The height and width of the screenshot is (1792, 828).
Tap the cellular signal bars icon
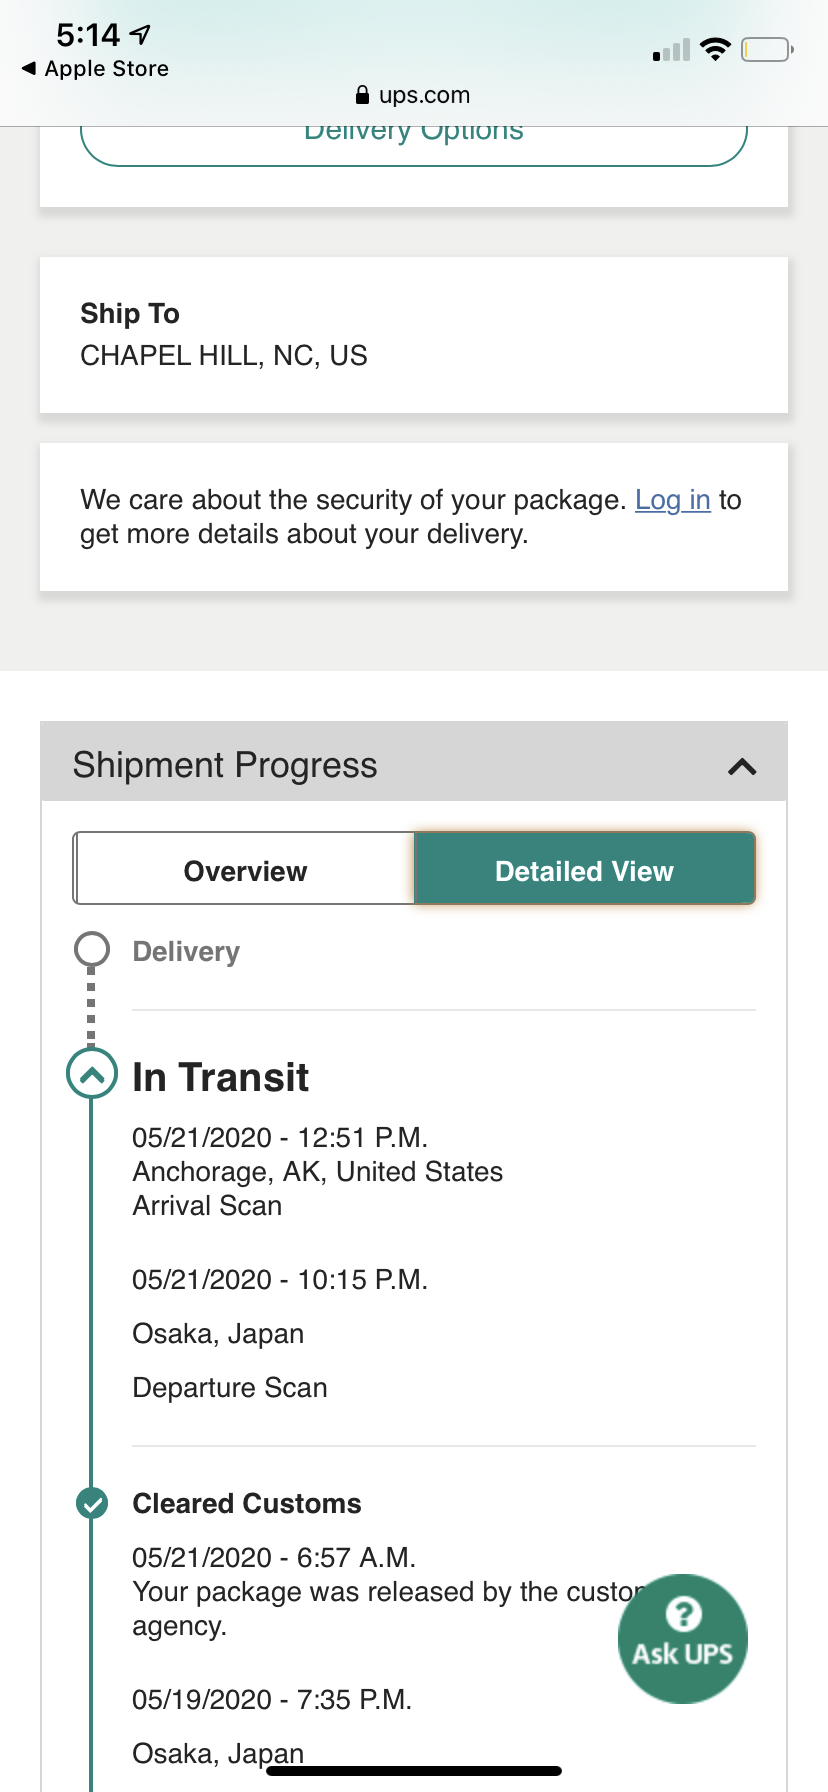click(x=671, y=50)
